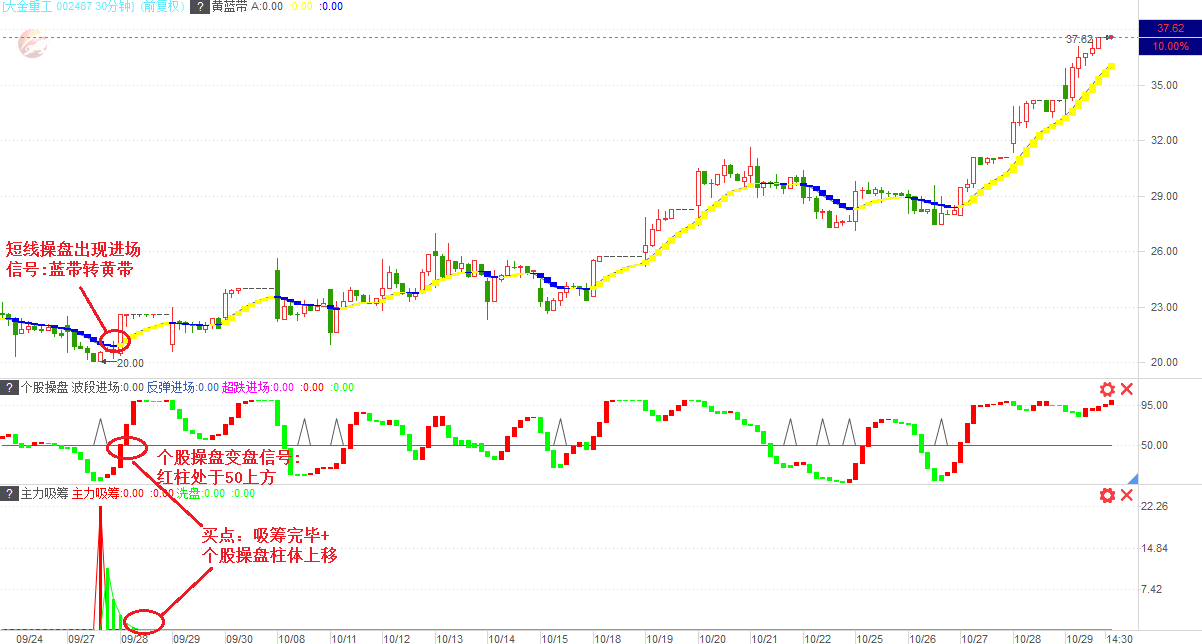Click the 10/13 date on time axis
The image size is (1202, 644).
[x=450, y=637]
